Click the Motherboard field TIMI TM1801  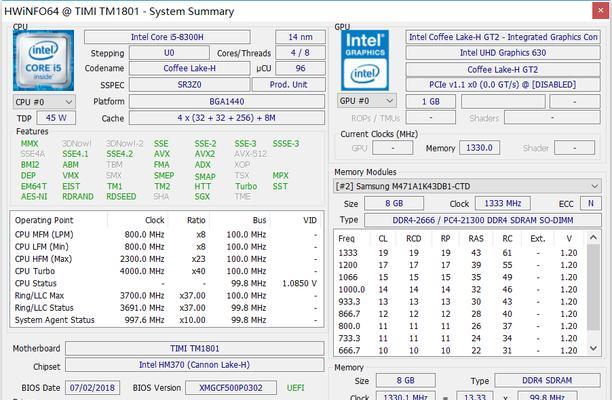point(194,348)
